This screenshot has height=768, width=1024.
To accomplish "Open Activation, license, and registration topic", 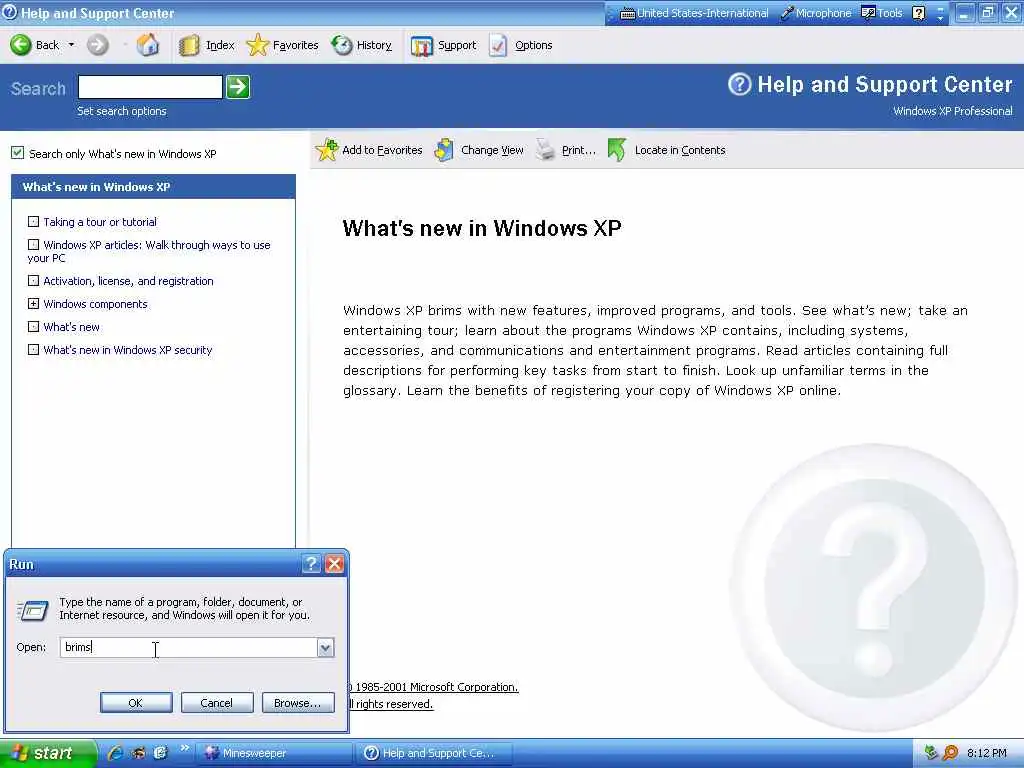I will [128, 281].
